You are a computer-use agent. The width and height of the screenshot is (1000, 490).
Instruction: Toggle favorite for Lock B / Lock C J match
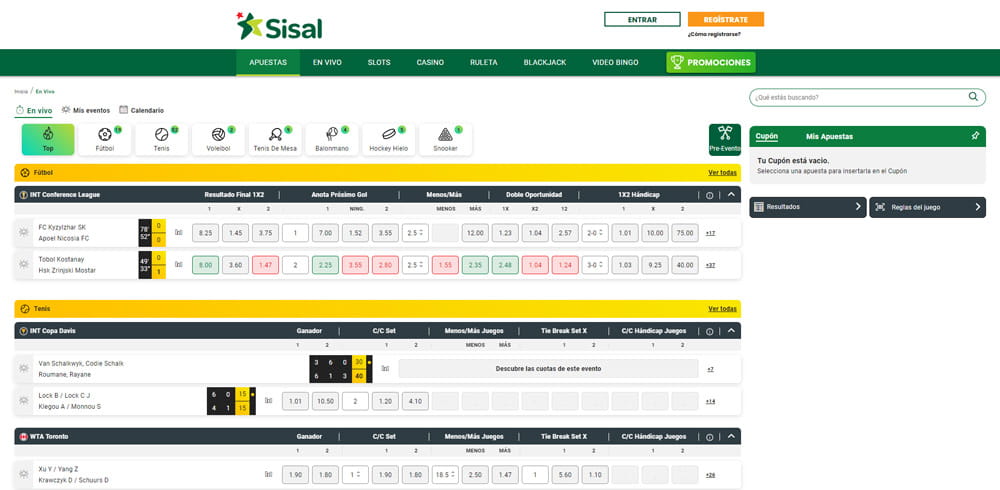tap(24, 401)
